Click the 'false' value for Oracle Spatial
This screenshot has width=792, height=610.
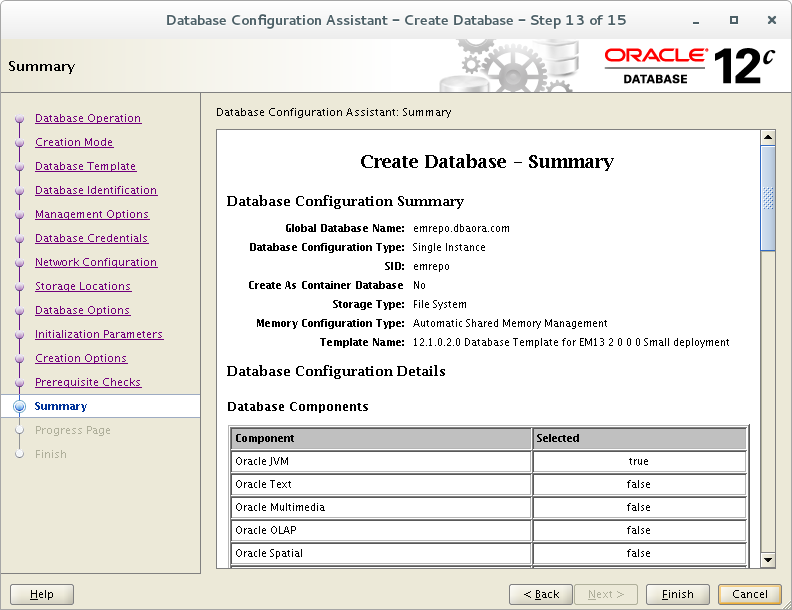point(638,553)
